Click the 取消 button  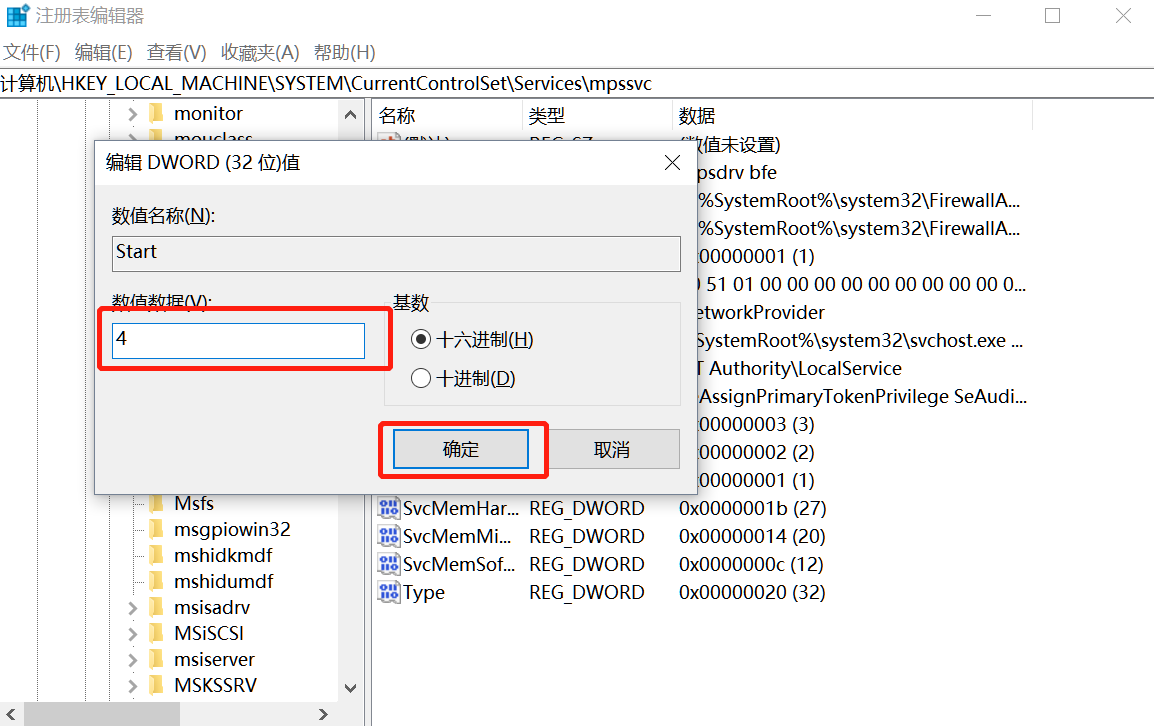click(x=613, y=449)
